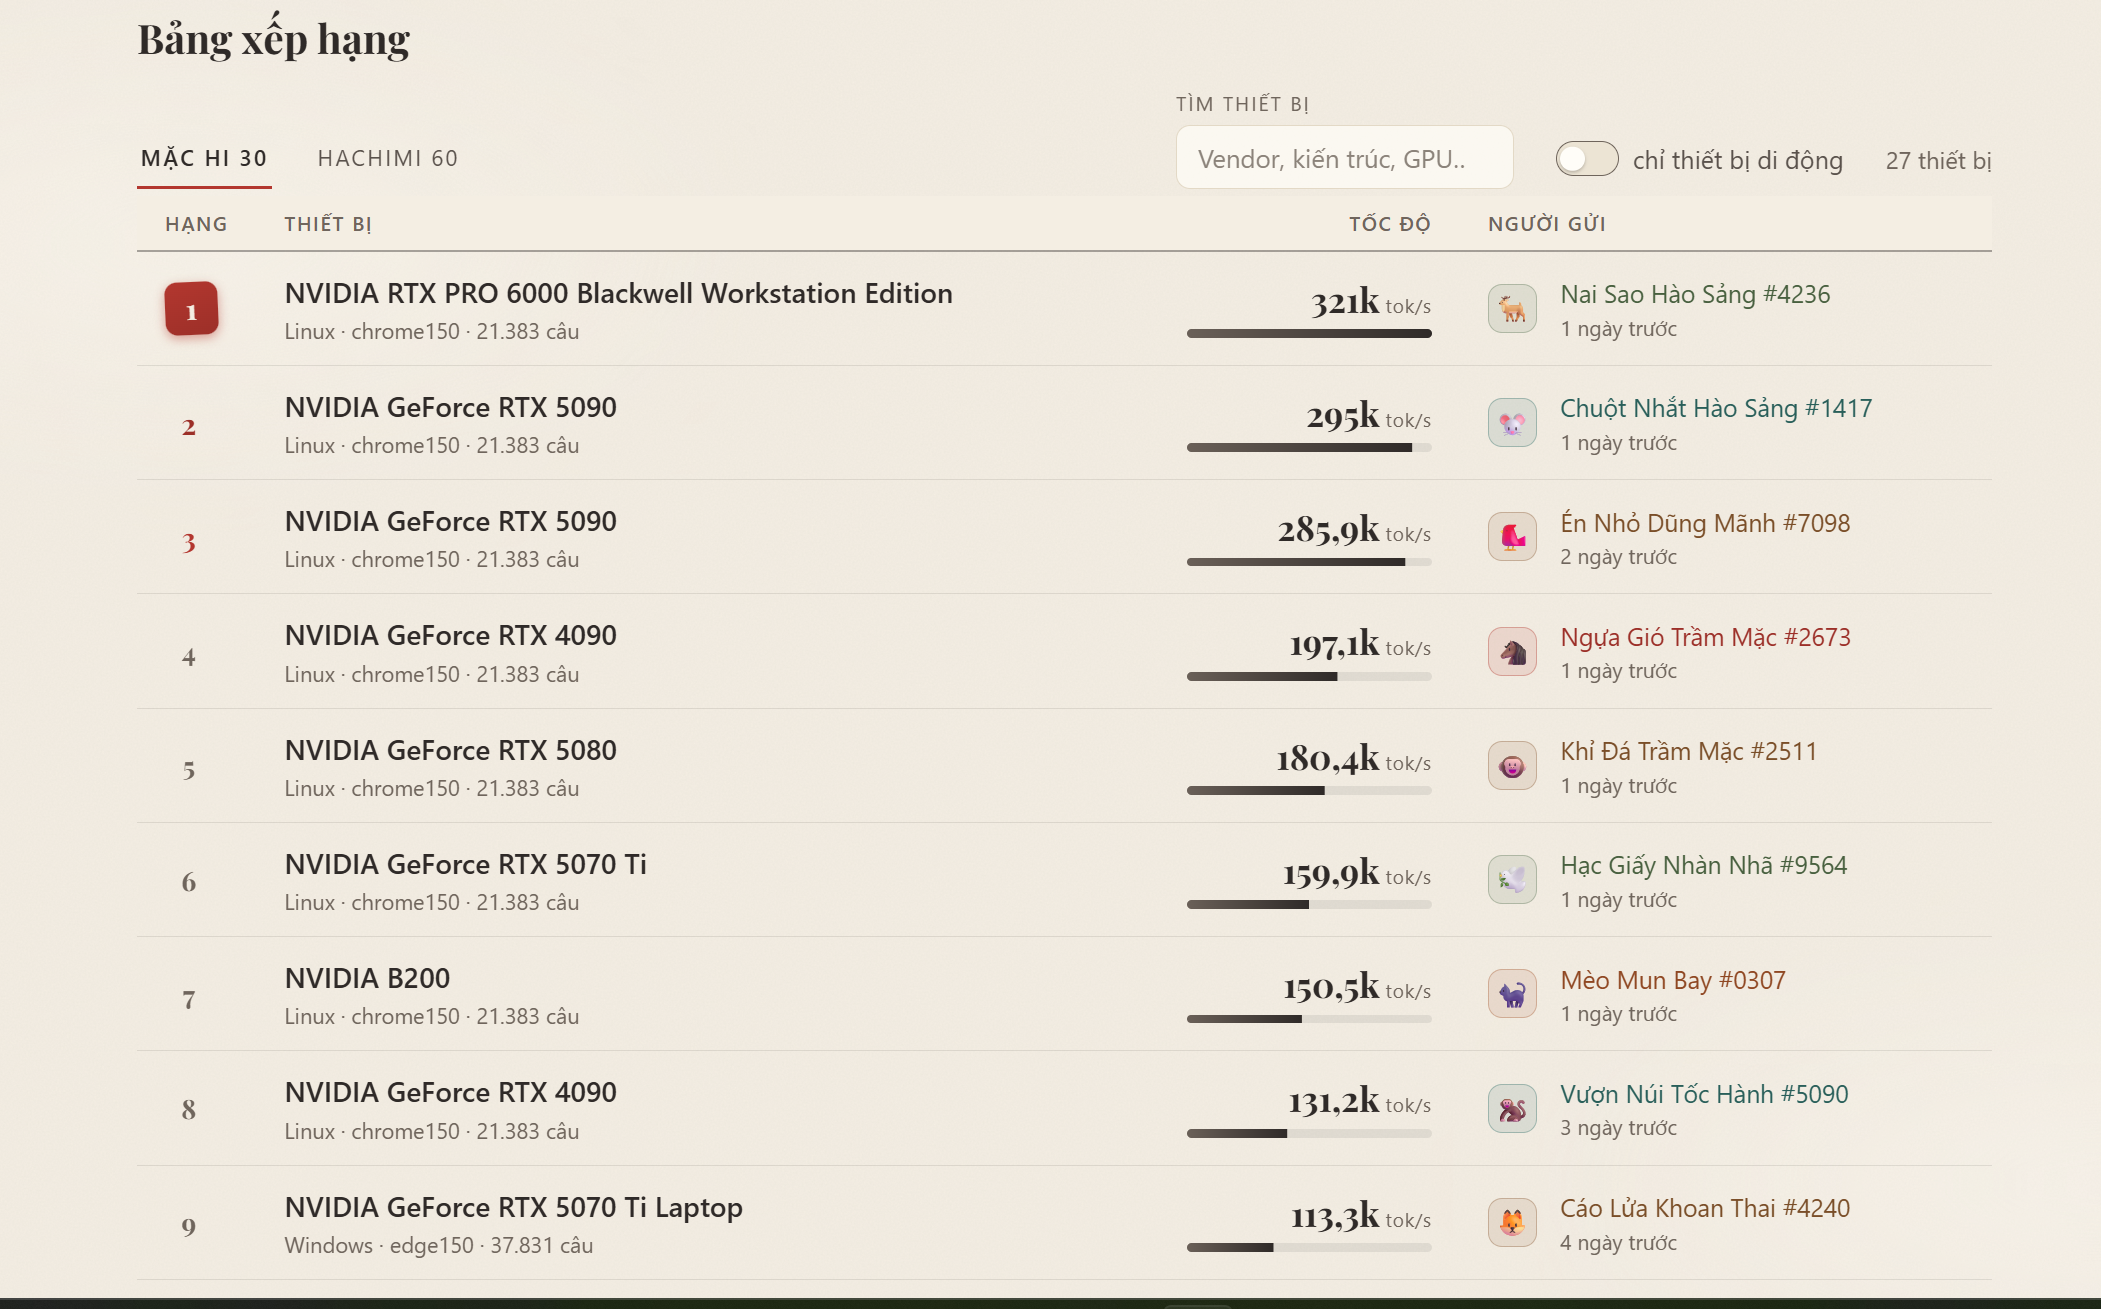The image size is (2101, 1309).
Task: Click the gibbon avatar of Vượn Núi Tốc Hành
Action: click(x=1512, y=1109)
